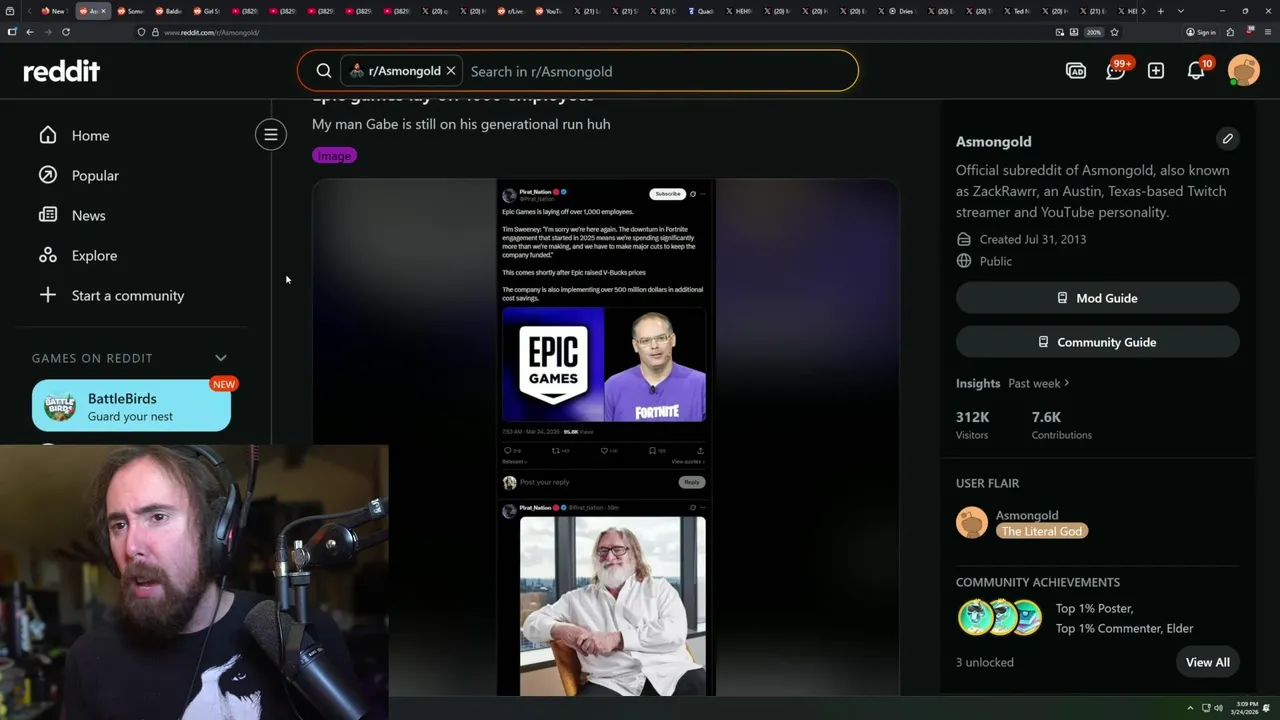Click the network tray icon
1280x720 pixels.
(x=1205, y=708)
